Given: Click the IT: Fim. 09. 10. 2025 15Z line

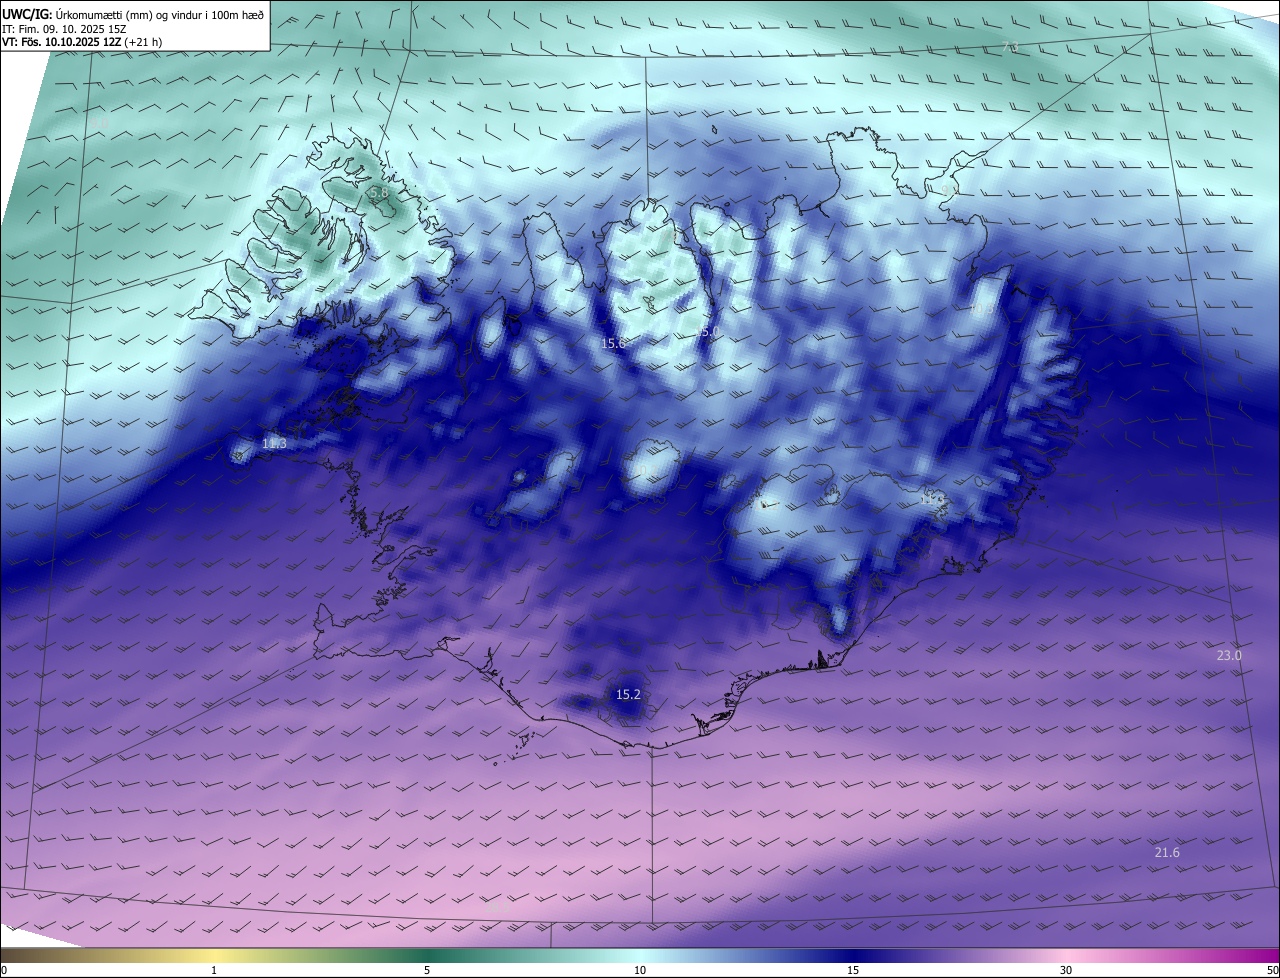Looking at the screenshot, I should 63,29.
